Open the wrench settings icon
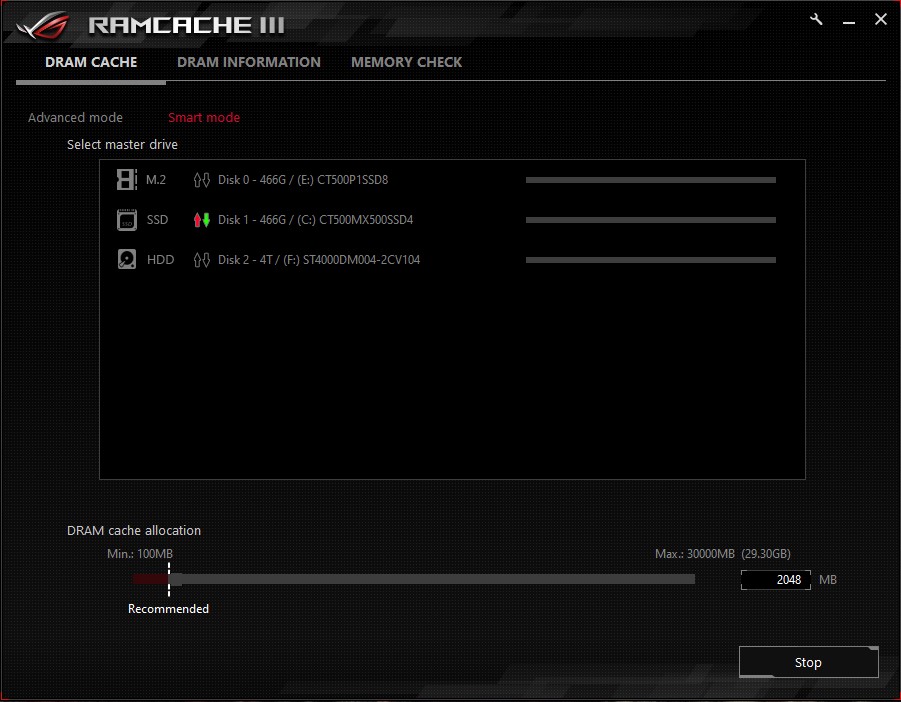Image resolution: width=901 pixels, height=702 pixels. pos(816,20)
